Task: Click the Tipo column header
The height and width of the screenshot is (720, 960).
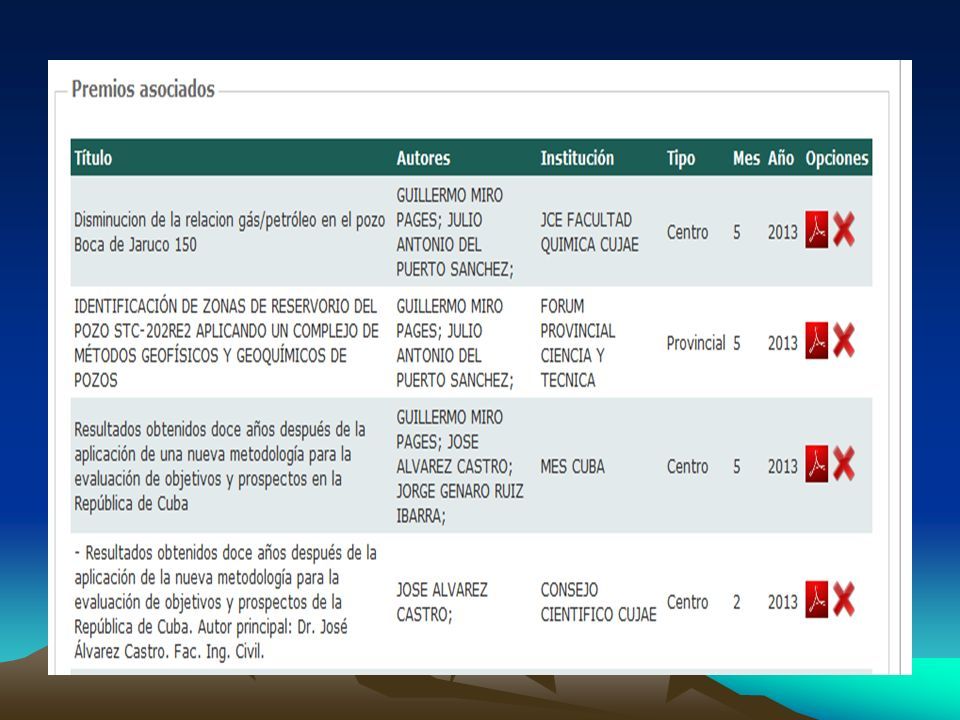Action: [x=681, y=158]
